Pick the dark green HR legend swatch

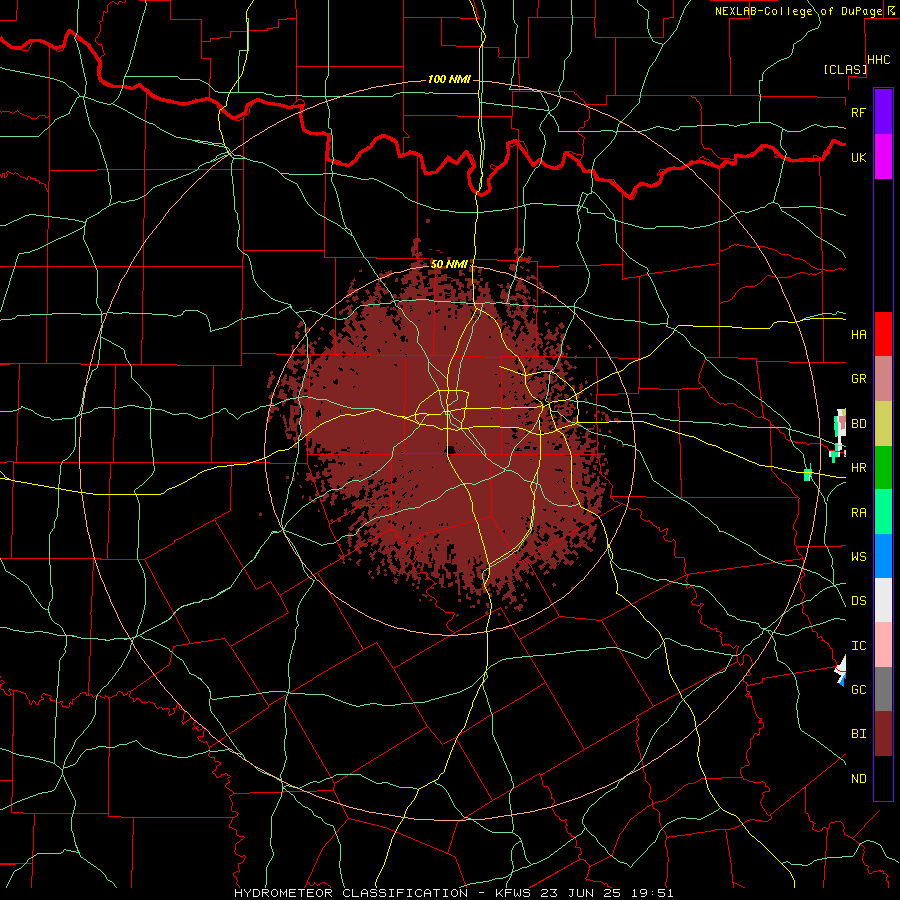[883, 467]
